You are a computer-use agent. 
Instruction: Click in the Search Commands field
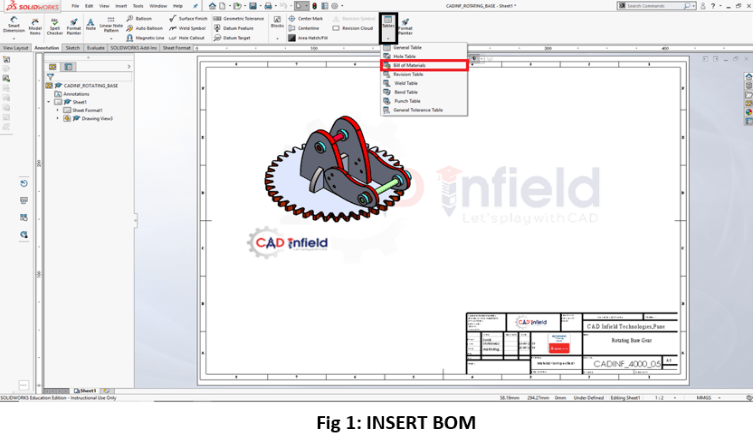pos(655,6)
